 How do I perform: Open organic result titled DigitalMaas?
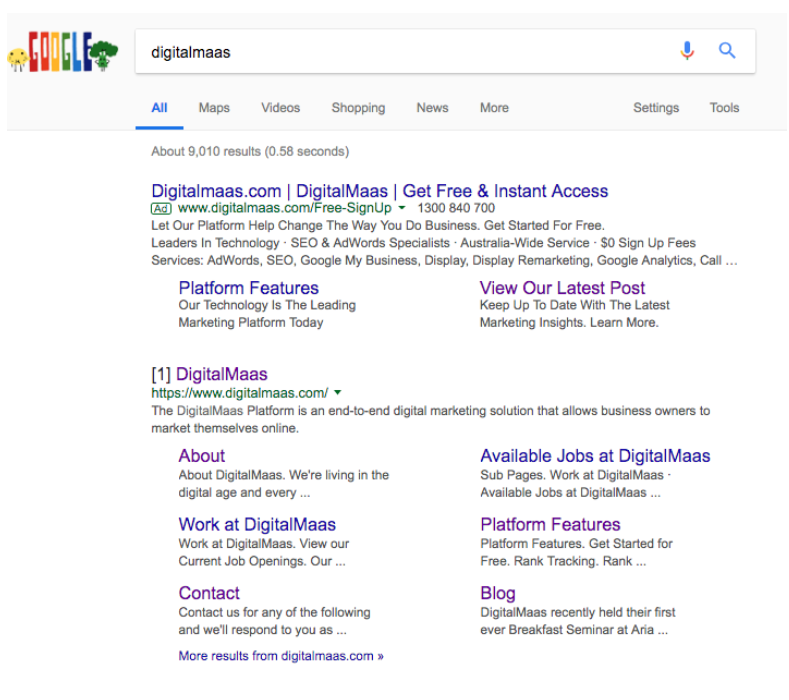pos(221,374)
